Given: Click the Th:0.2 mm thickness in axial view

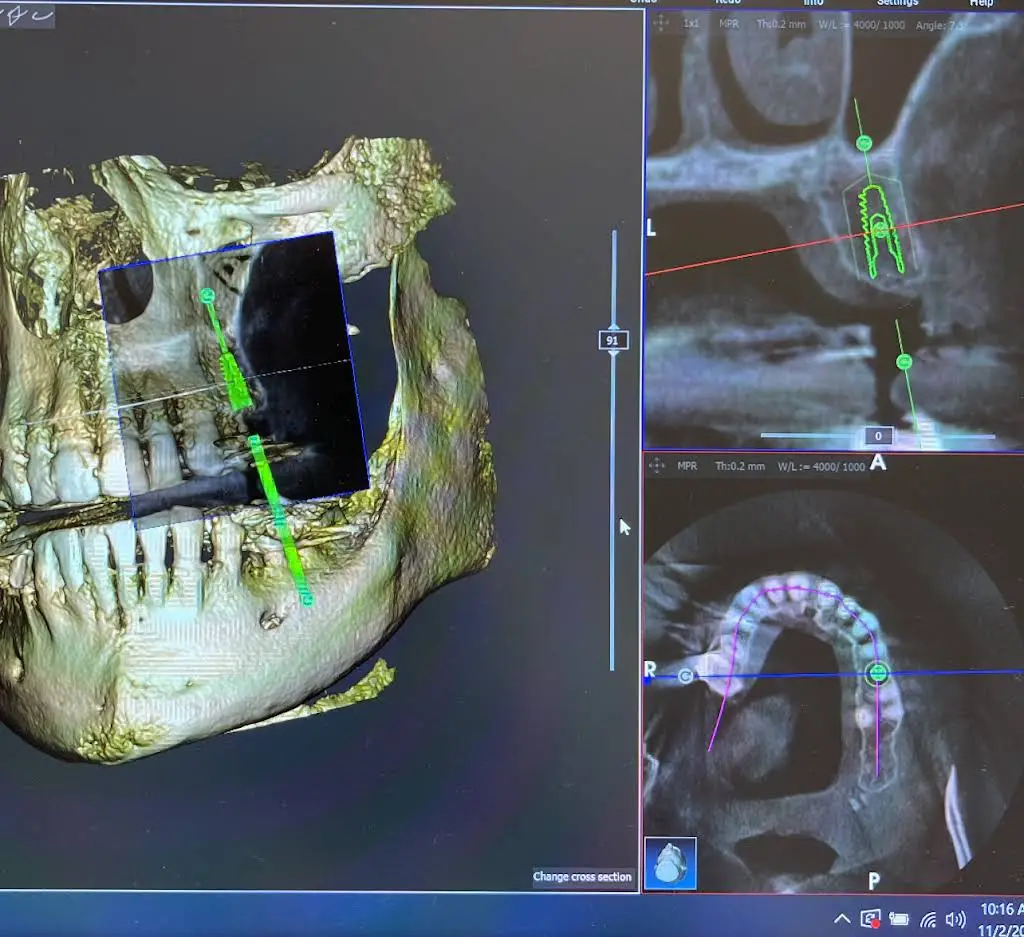Looking at the screenshot, I should [739, 466].
